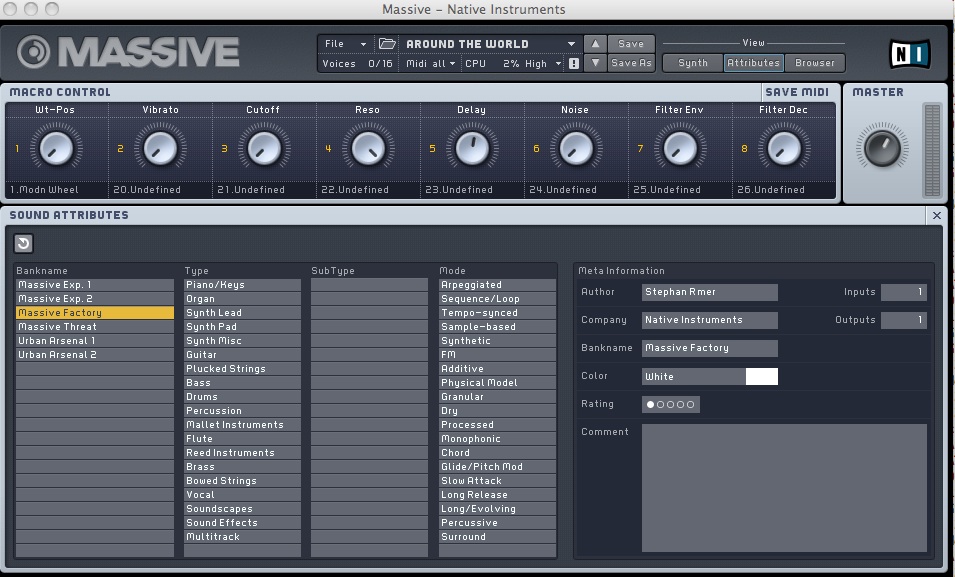Click the Save As button
The height and width of the screenshot is (577, 955).
(x=630, y=63)
